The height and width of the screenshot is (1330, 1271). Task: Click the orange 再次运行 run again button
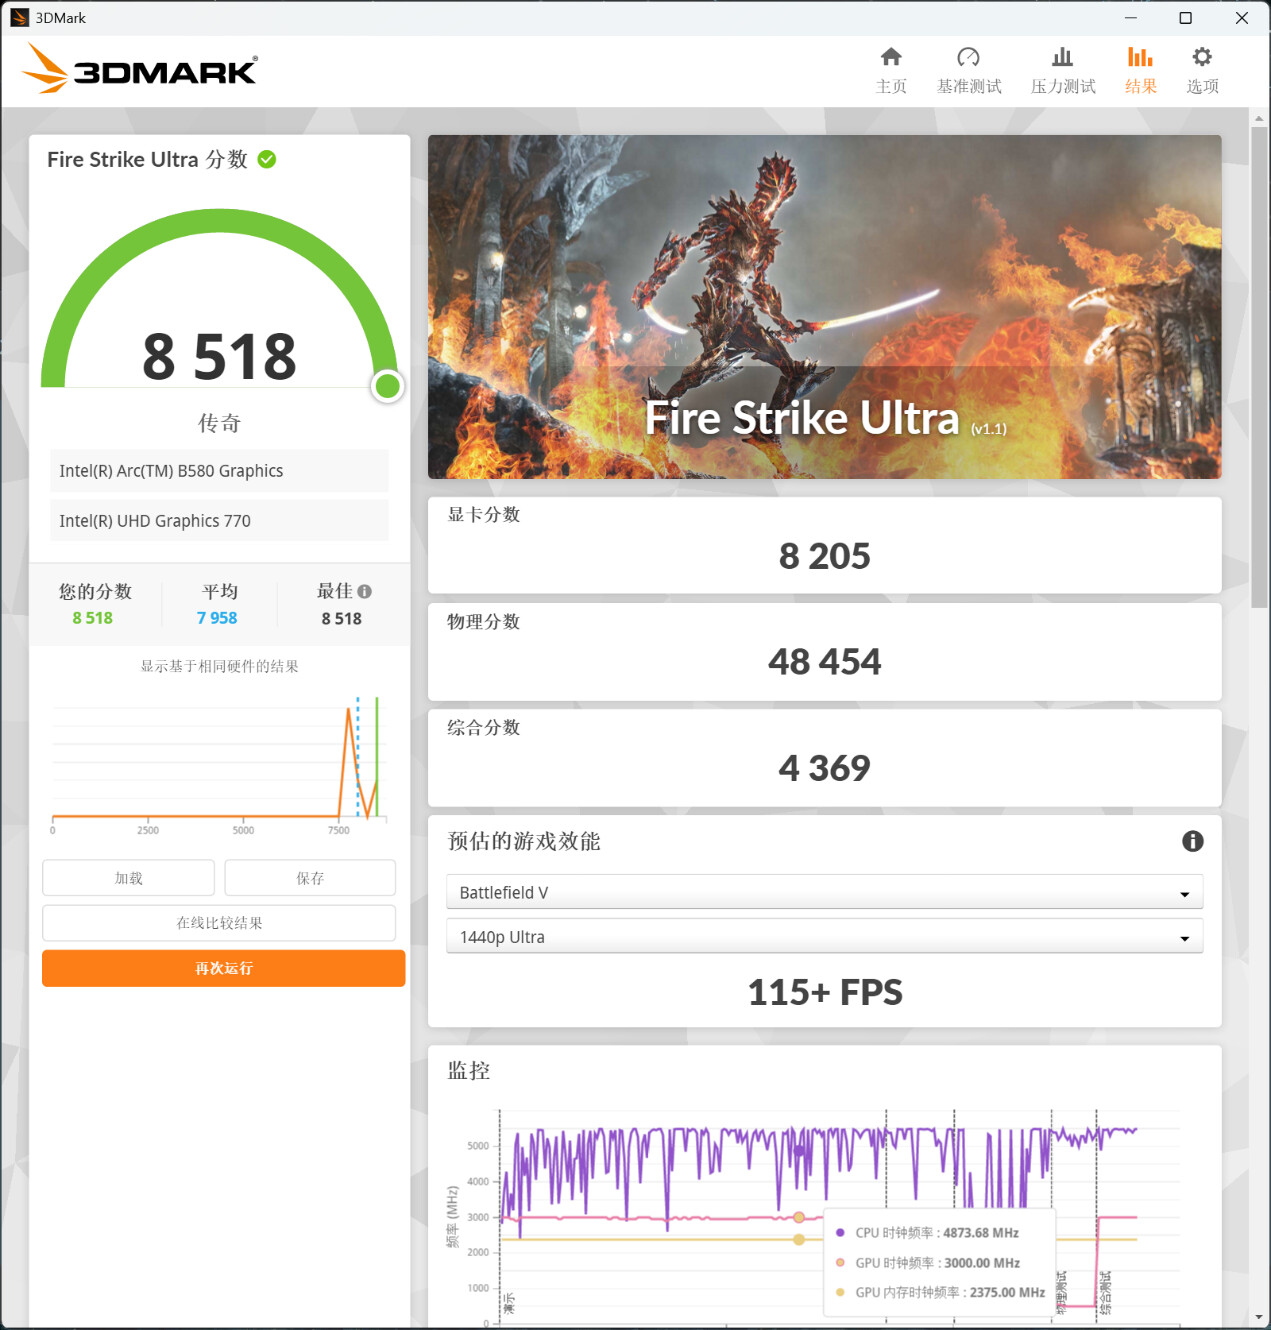pos(223,968)
